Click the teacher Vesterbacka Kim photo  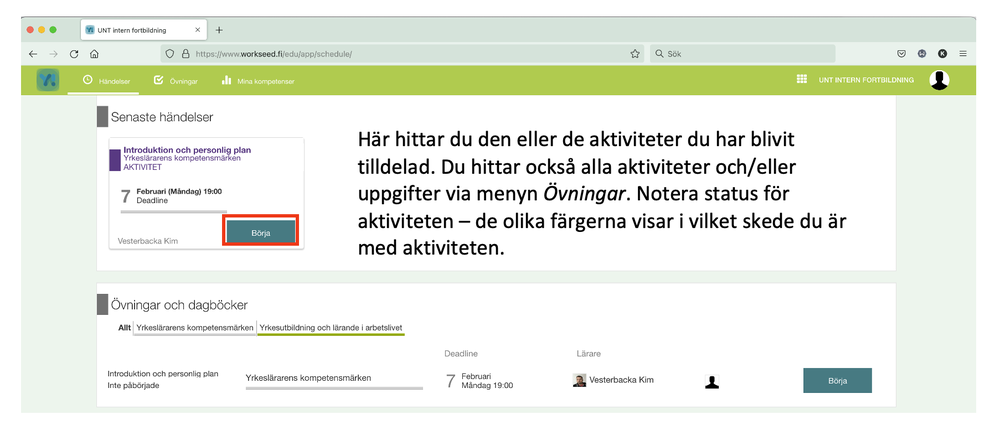point(579,380)
